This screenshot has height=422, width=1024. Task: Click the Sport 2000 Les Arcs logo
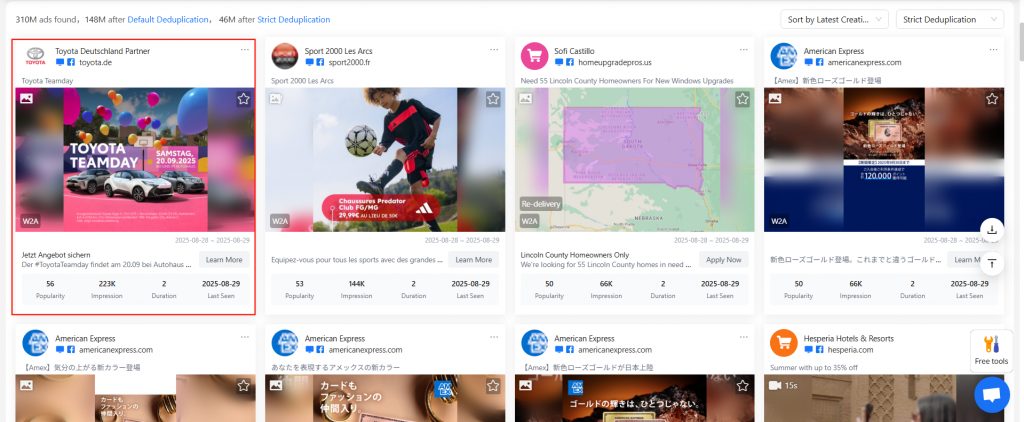pos(285,56)
